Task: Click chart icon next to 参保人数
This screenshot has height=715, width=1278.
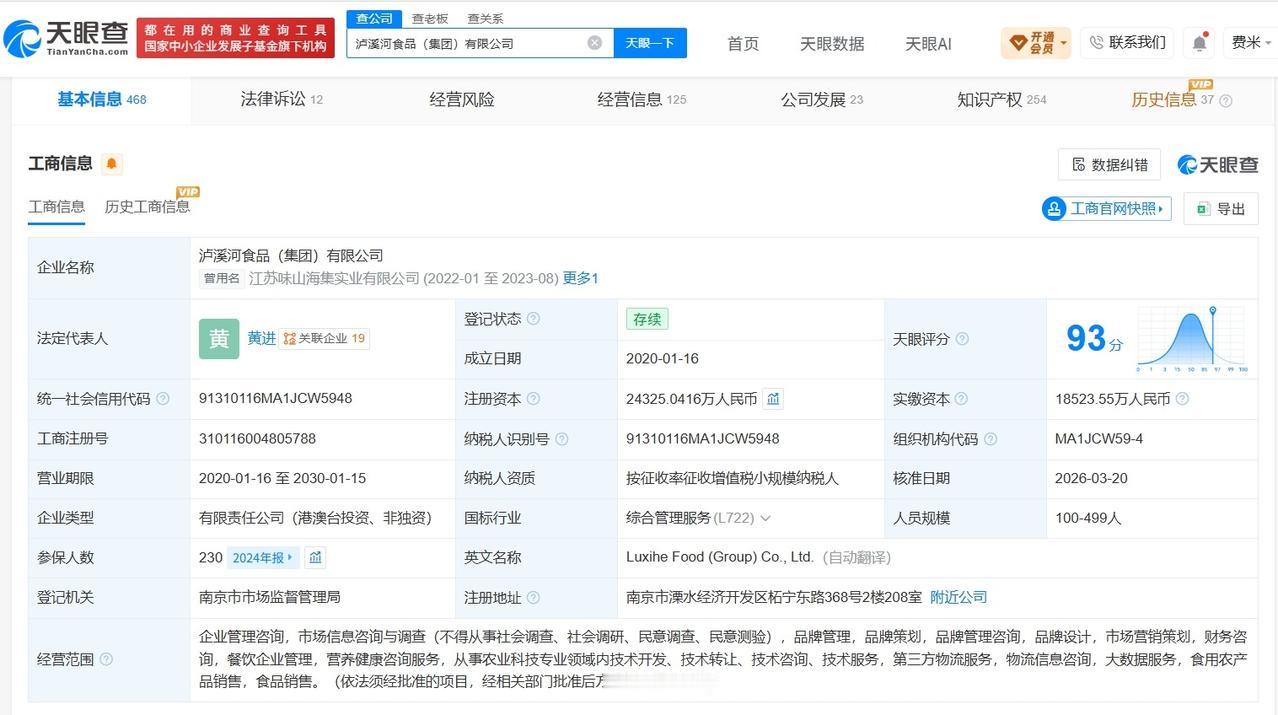Action: tap(315, 558)
